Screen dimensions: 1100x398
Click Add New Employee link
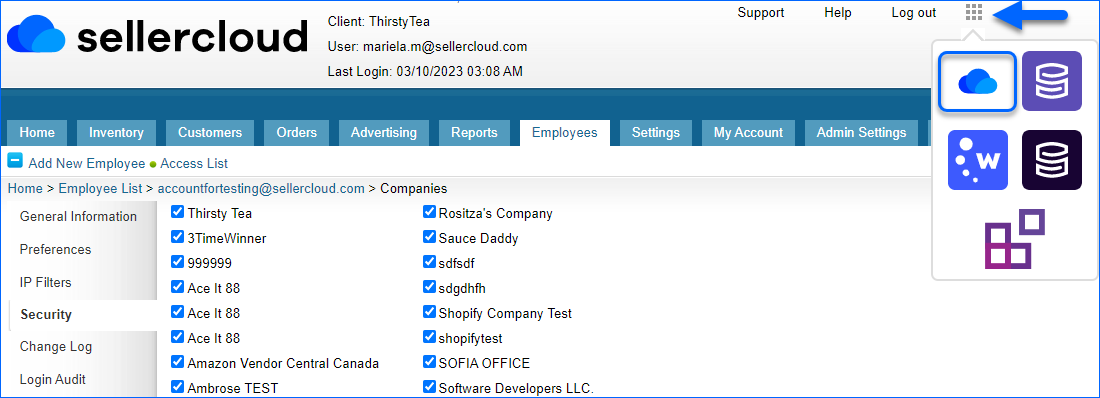(x=87, y=164)
